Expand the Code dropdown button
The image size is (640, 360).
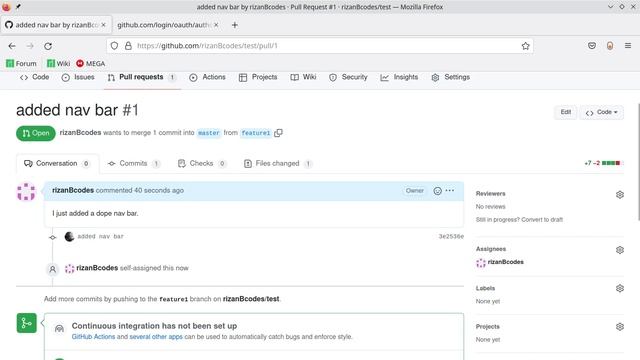pos(601,112)
